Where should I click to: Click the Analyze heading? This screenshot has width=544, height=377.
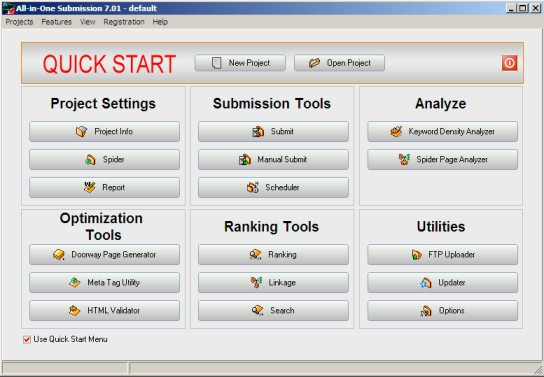[441, 104]
